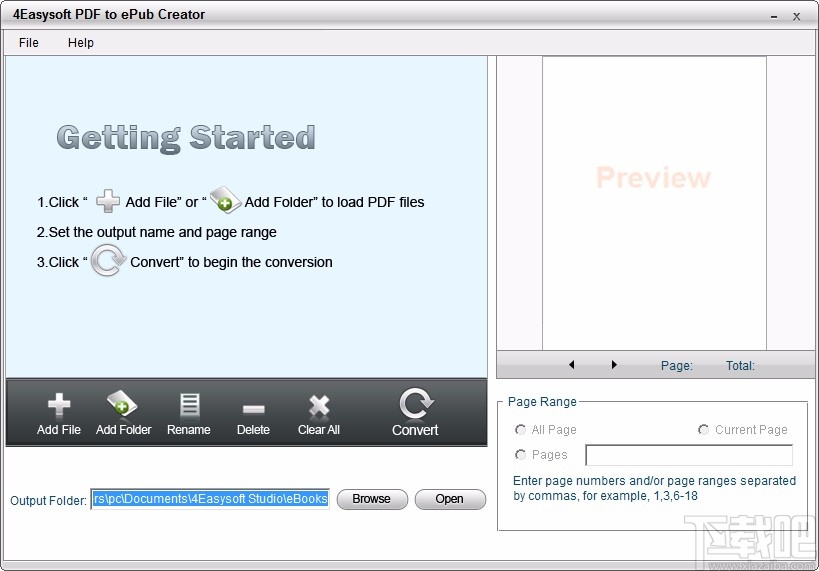
Task: Click the 'Output Folder:' label
Action: [49, 500]
